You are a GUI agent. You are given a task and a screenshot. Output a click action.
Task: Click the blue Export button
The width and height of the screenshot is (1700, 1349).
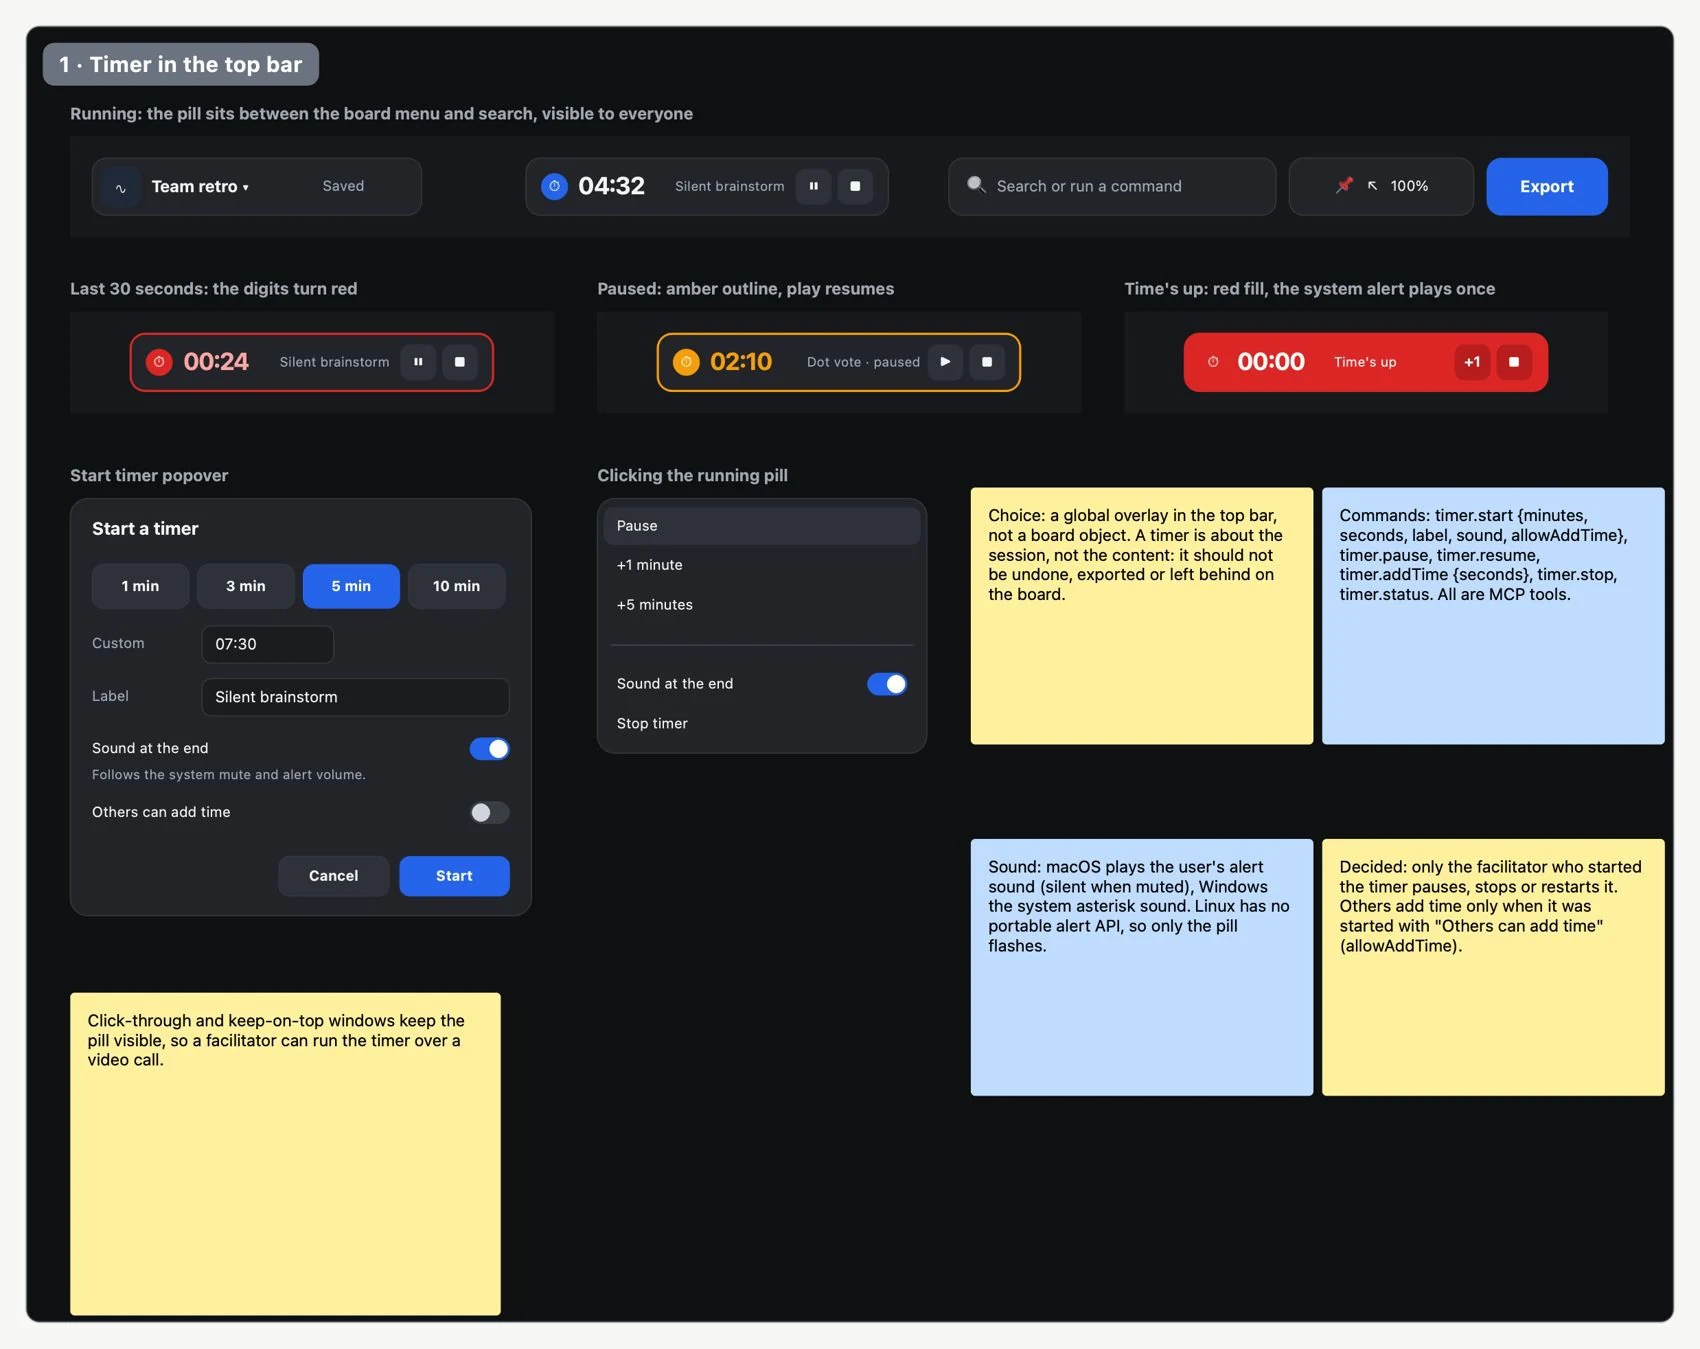pos(1546,186)
